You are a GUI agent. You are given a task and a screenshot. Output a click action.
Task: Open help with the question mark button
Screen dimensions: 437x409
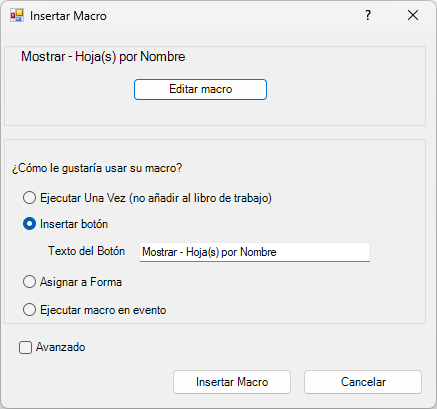coord(368,15)
